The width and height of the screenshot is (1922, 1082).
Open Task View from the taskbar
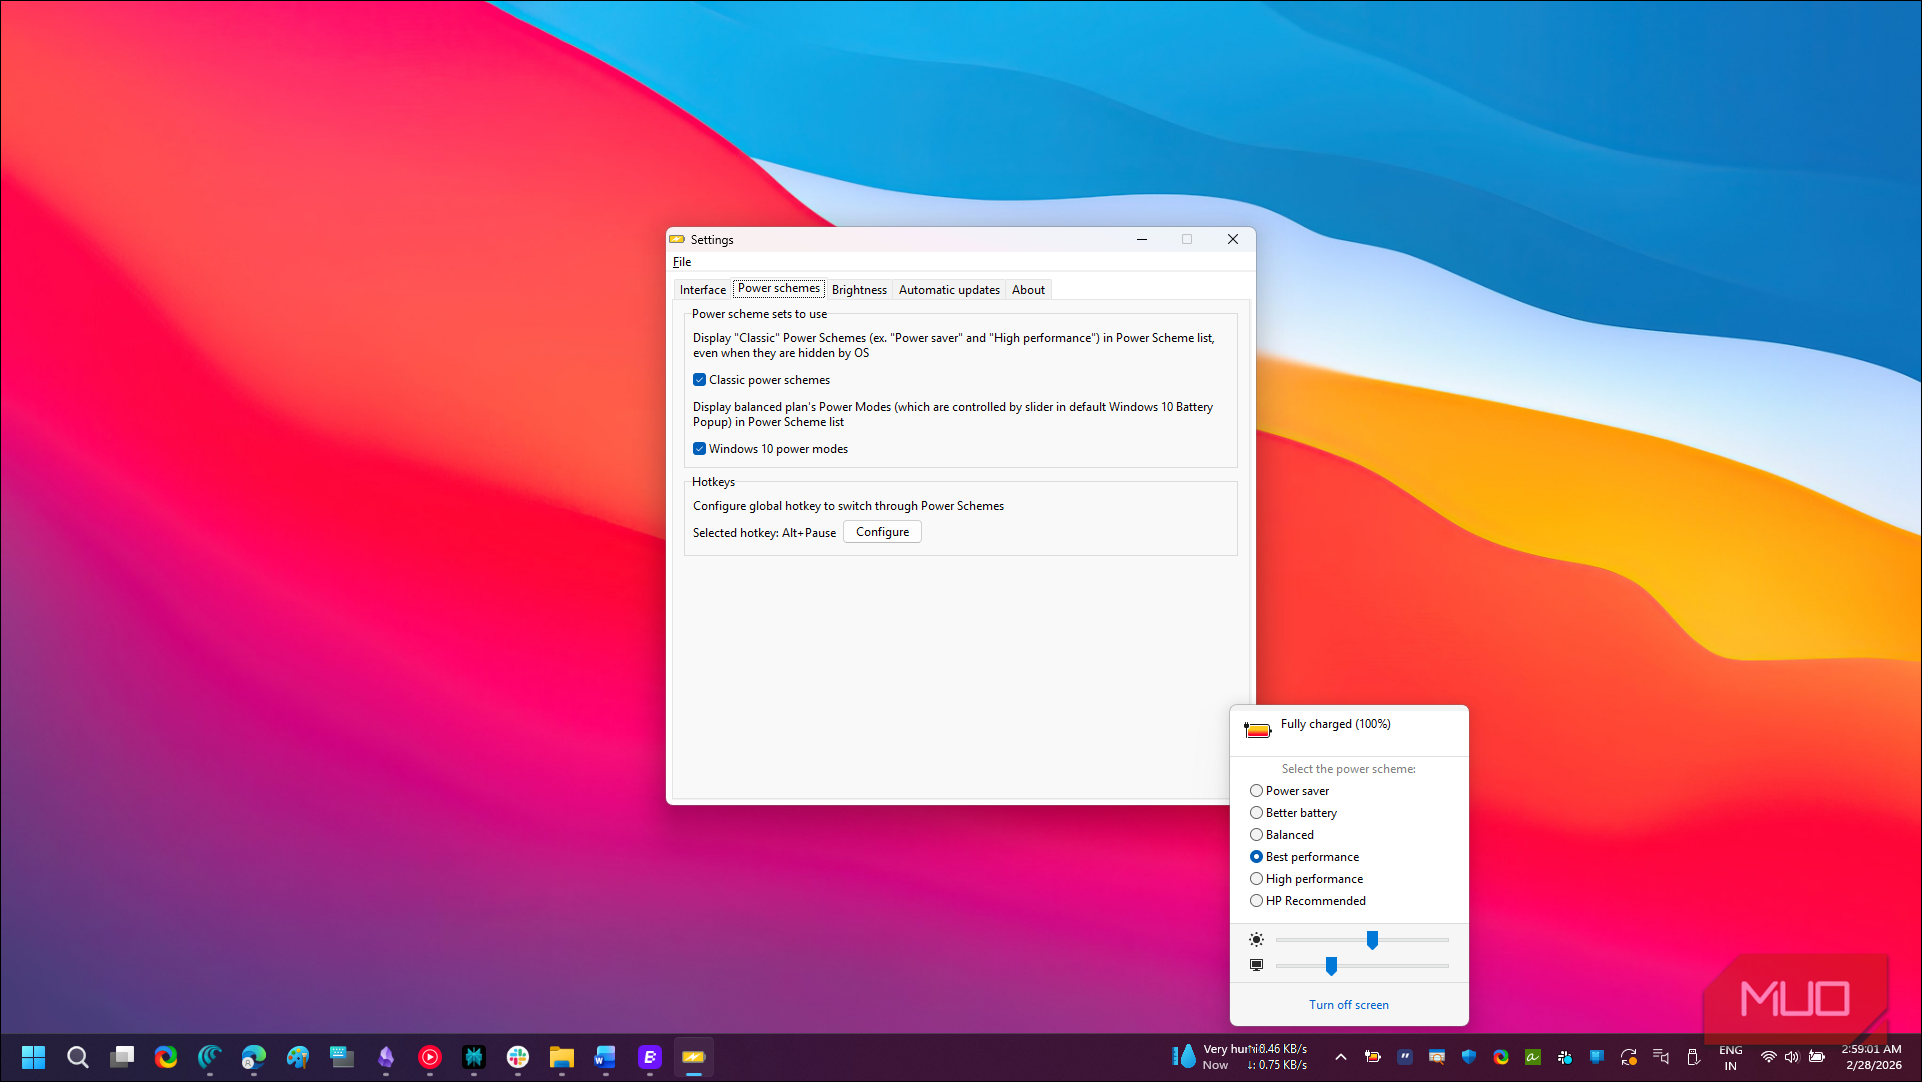tap(122, 1057)
